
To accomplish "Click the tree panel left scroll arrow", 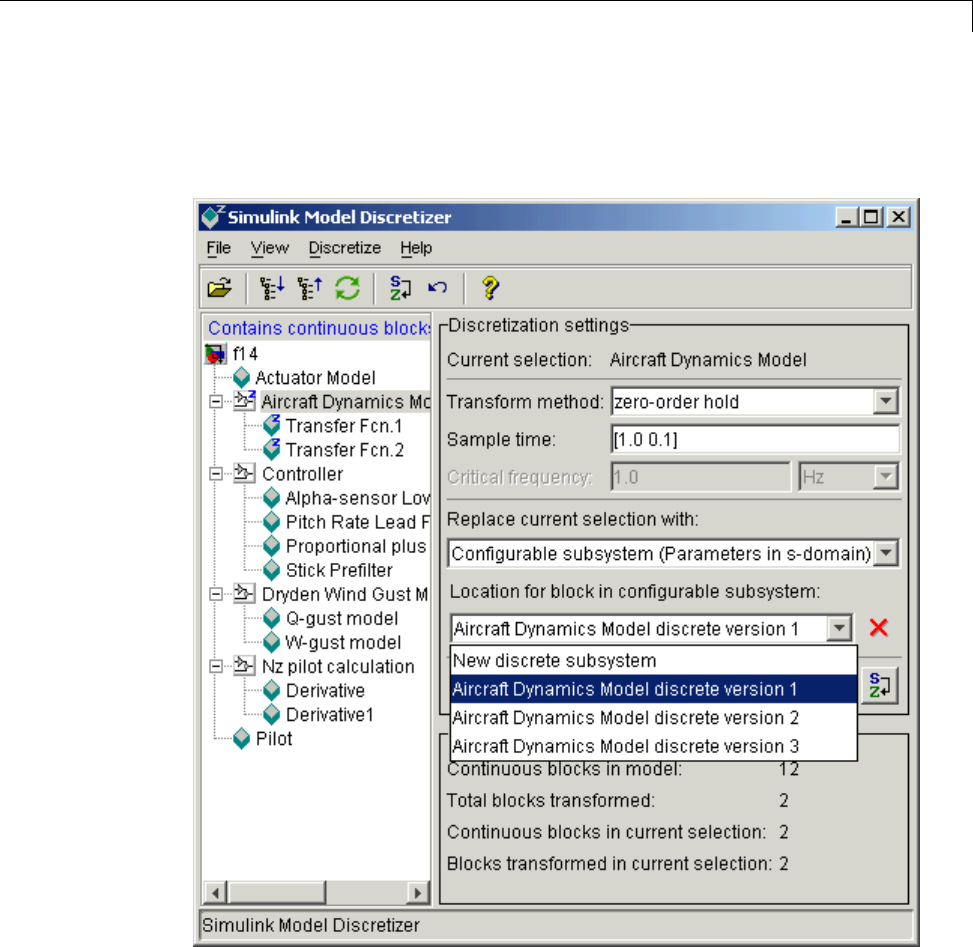I will (215, 892).
